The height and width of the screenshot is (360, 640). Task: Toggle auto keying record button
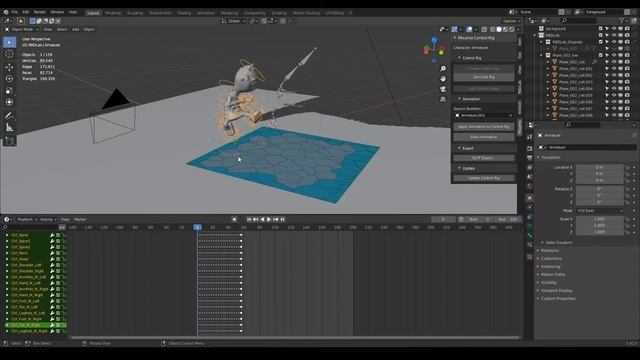click(x=234, y=220)
